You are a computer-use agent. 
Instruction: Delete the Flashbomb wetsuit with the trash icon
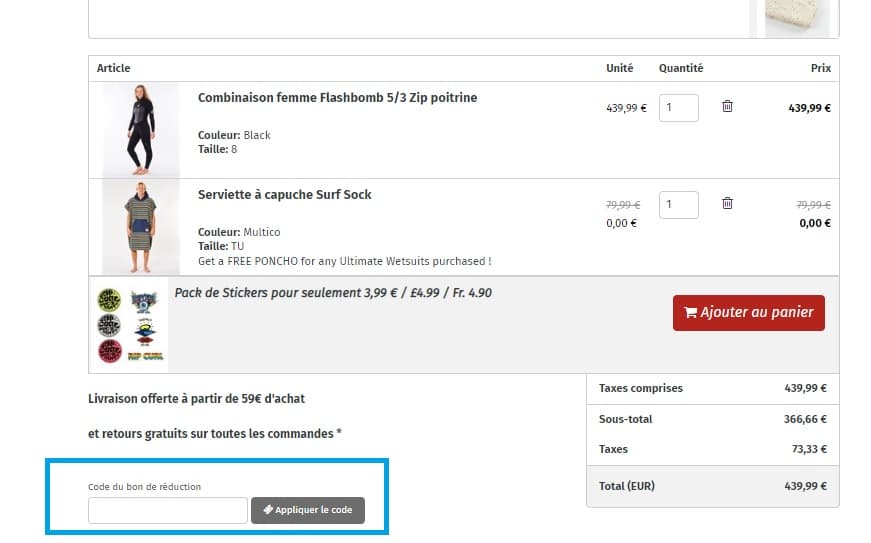pos(727,106)
